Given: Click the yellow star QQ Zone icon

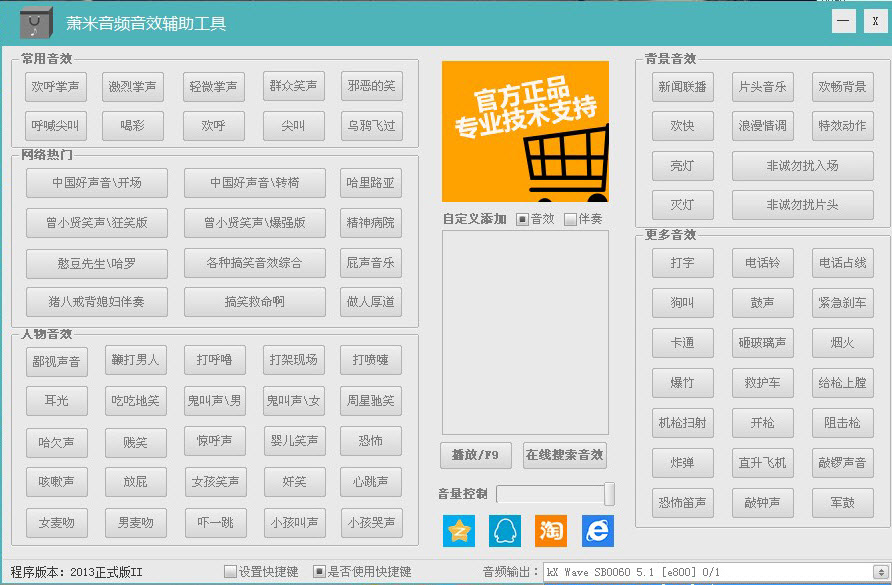Looking at the screenshot, I should [x=459, y=530].
